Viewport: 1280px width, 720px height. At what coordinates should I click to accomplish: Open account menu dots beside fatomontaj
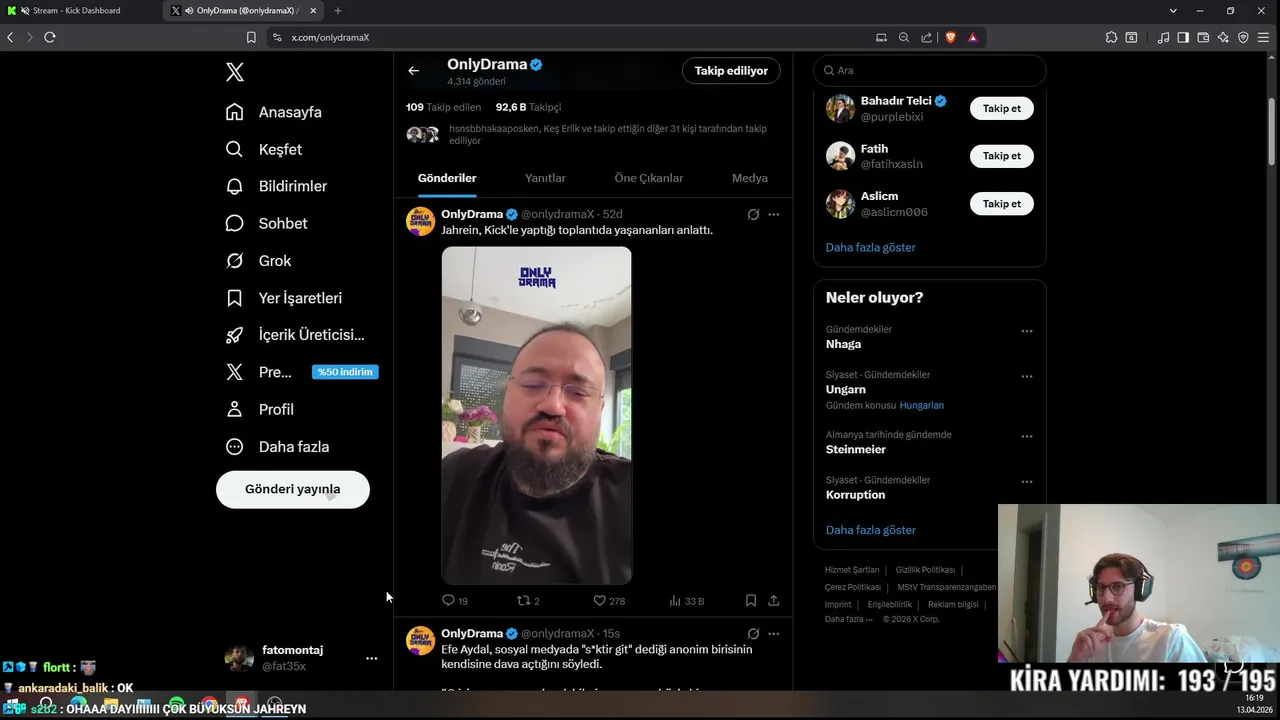click(x=371, y=658)
